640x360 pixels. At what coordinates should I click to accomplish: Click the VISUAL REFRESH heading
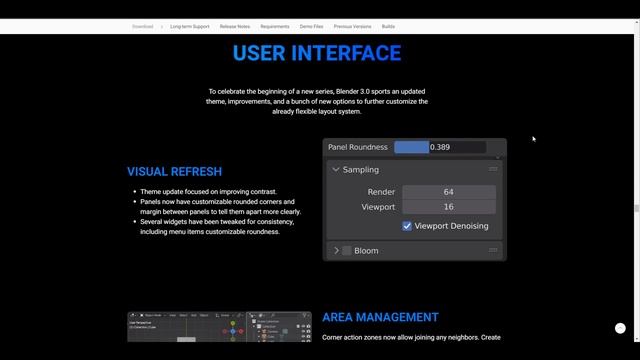pyautogui.click(x=174, y=171)
